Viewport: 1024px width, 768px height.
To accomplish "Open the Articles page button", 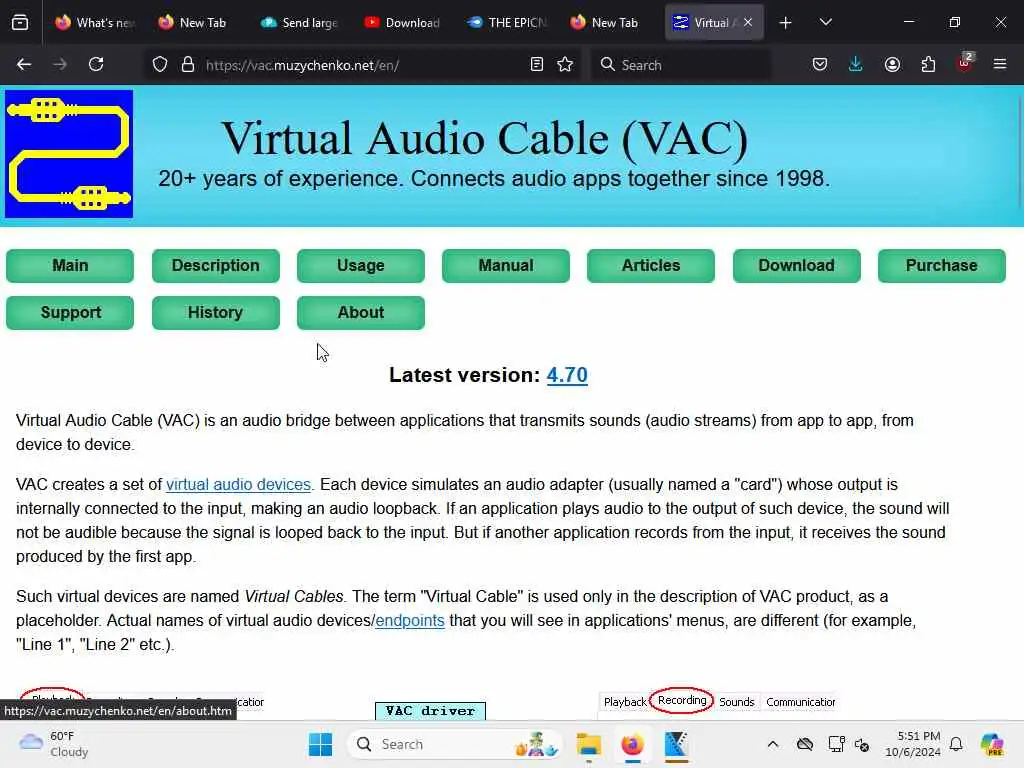I will click(650, 266).
